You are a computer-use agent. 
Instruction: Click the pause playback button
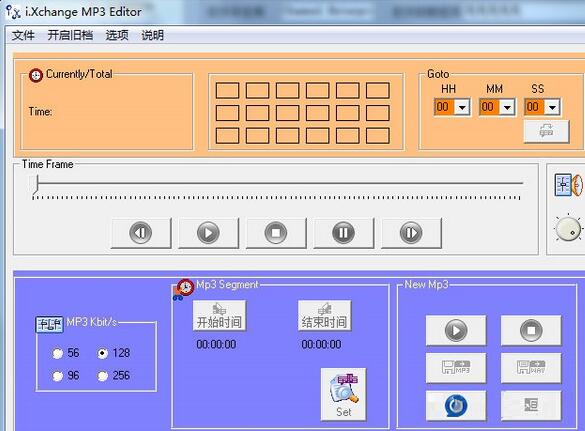[x=344, y=233]
